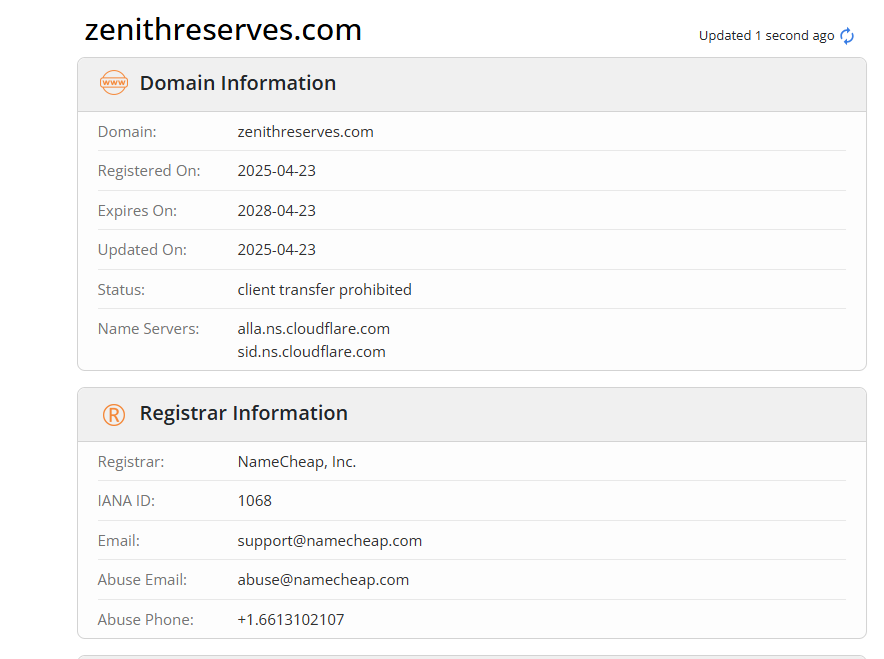The image size is (884, 659).
Task: Click the IANA ID value 1068
Action: point(254,501)
